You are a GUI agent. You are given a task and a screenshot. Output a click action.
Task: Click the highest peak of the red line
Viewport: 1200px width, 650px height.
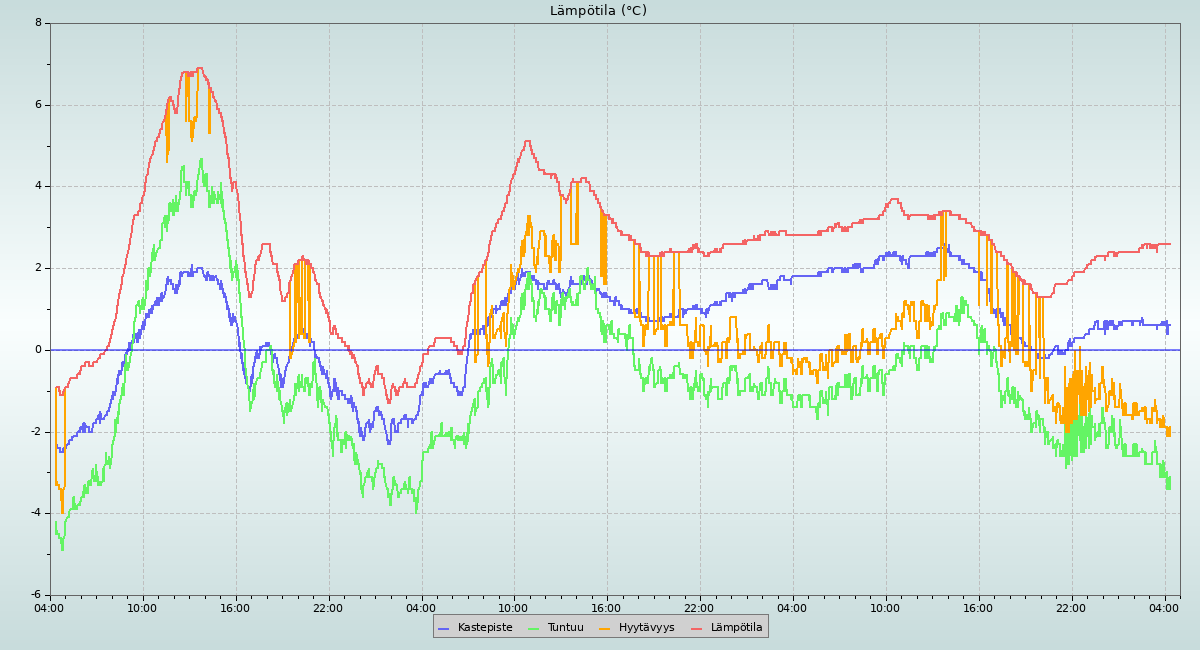pyautogui.click(x=199, y=69)
